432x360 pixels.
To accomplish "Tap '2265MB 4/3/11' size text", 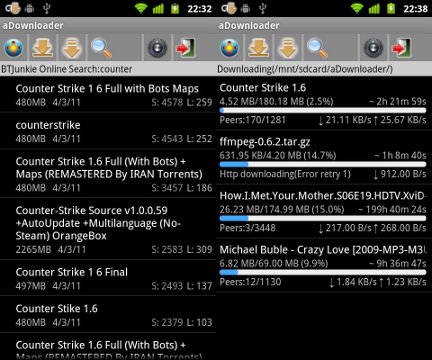I will (51, 249).
